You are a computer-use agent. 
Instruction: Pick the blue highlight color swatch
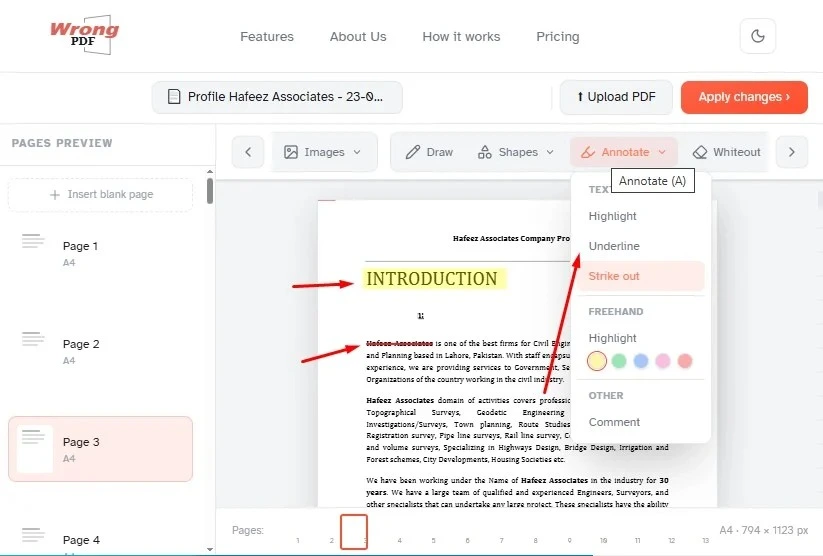pyautogui.click(x=641, y=361)
